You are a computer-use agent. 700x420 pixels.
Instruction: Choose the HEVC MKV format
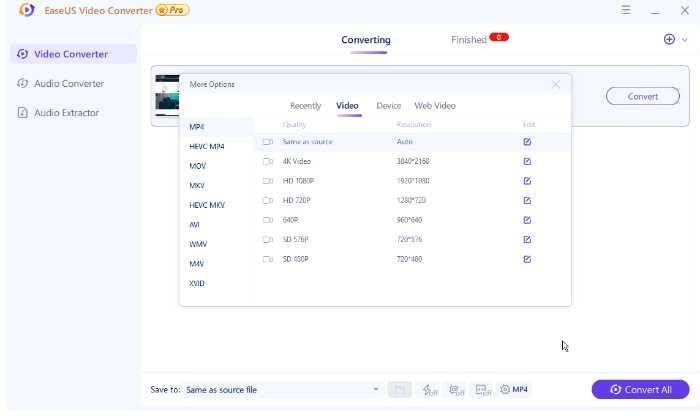[217, 205]
